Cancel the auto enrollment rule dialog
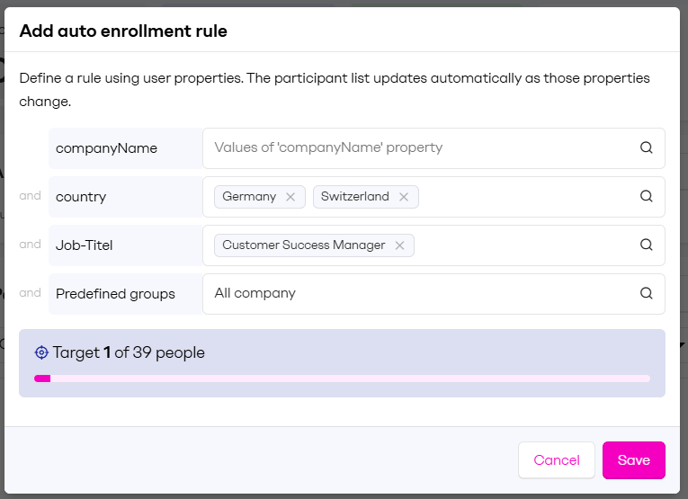Screen dimensions: 688x499 click(556, 460)
